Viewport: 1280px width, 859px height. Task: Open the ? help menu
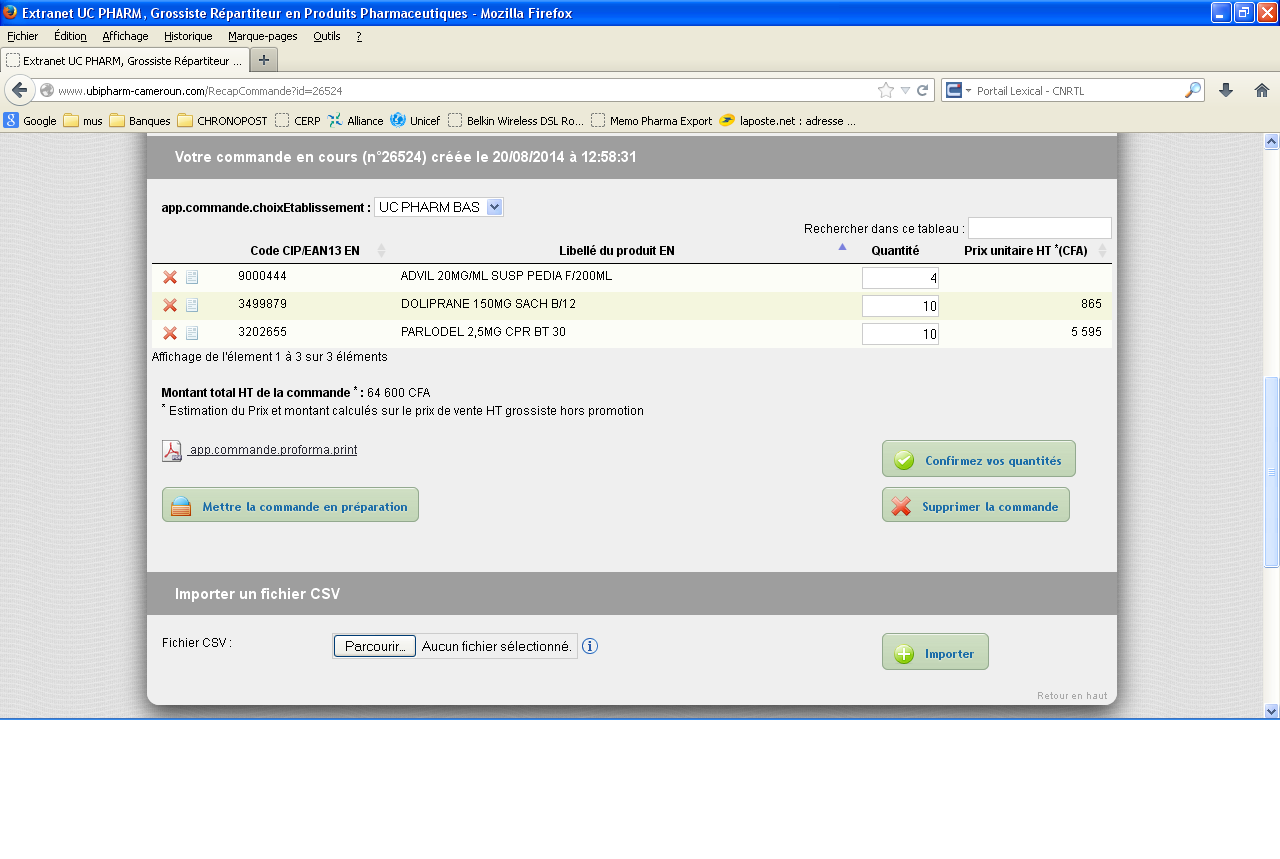359,36
